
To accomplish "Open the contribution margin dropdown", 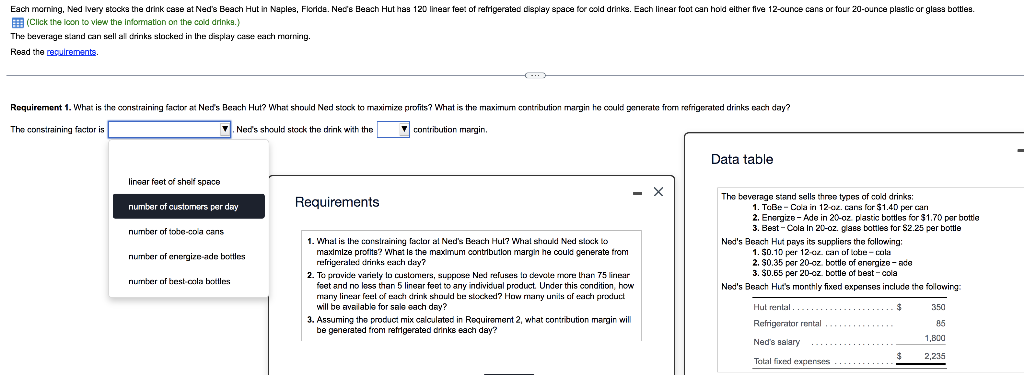I will pyautogui.click(x=394, y=129).
